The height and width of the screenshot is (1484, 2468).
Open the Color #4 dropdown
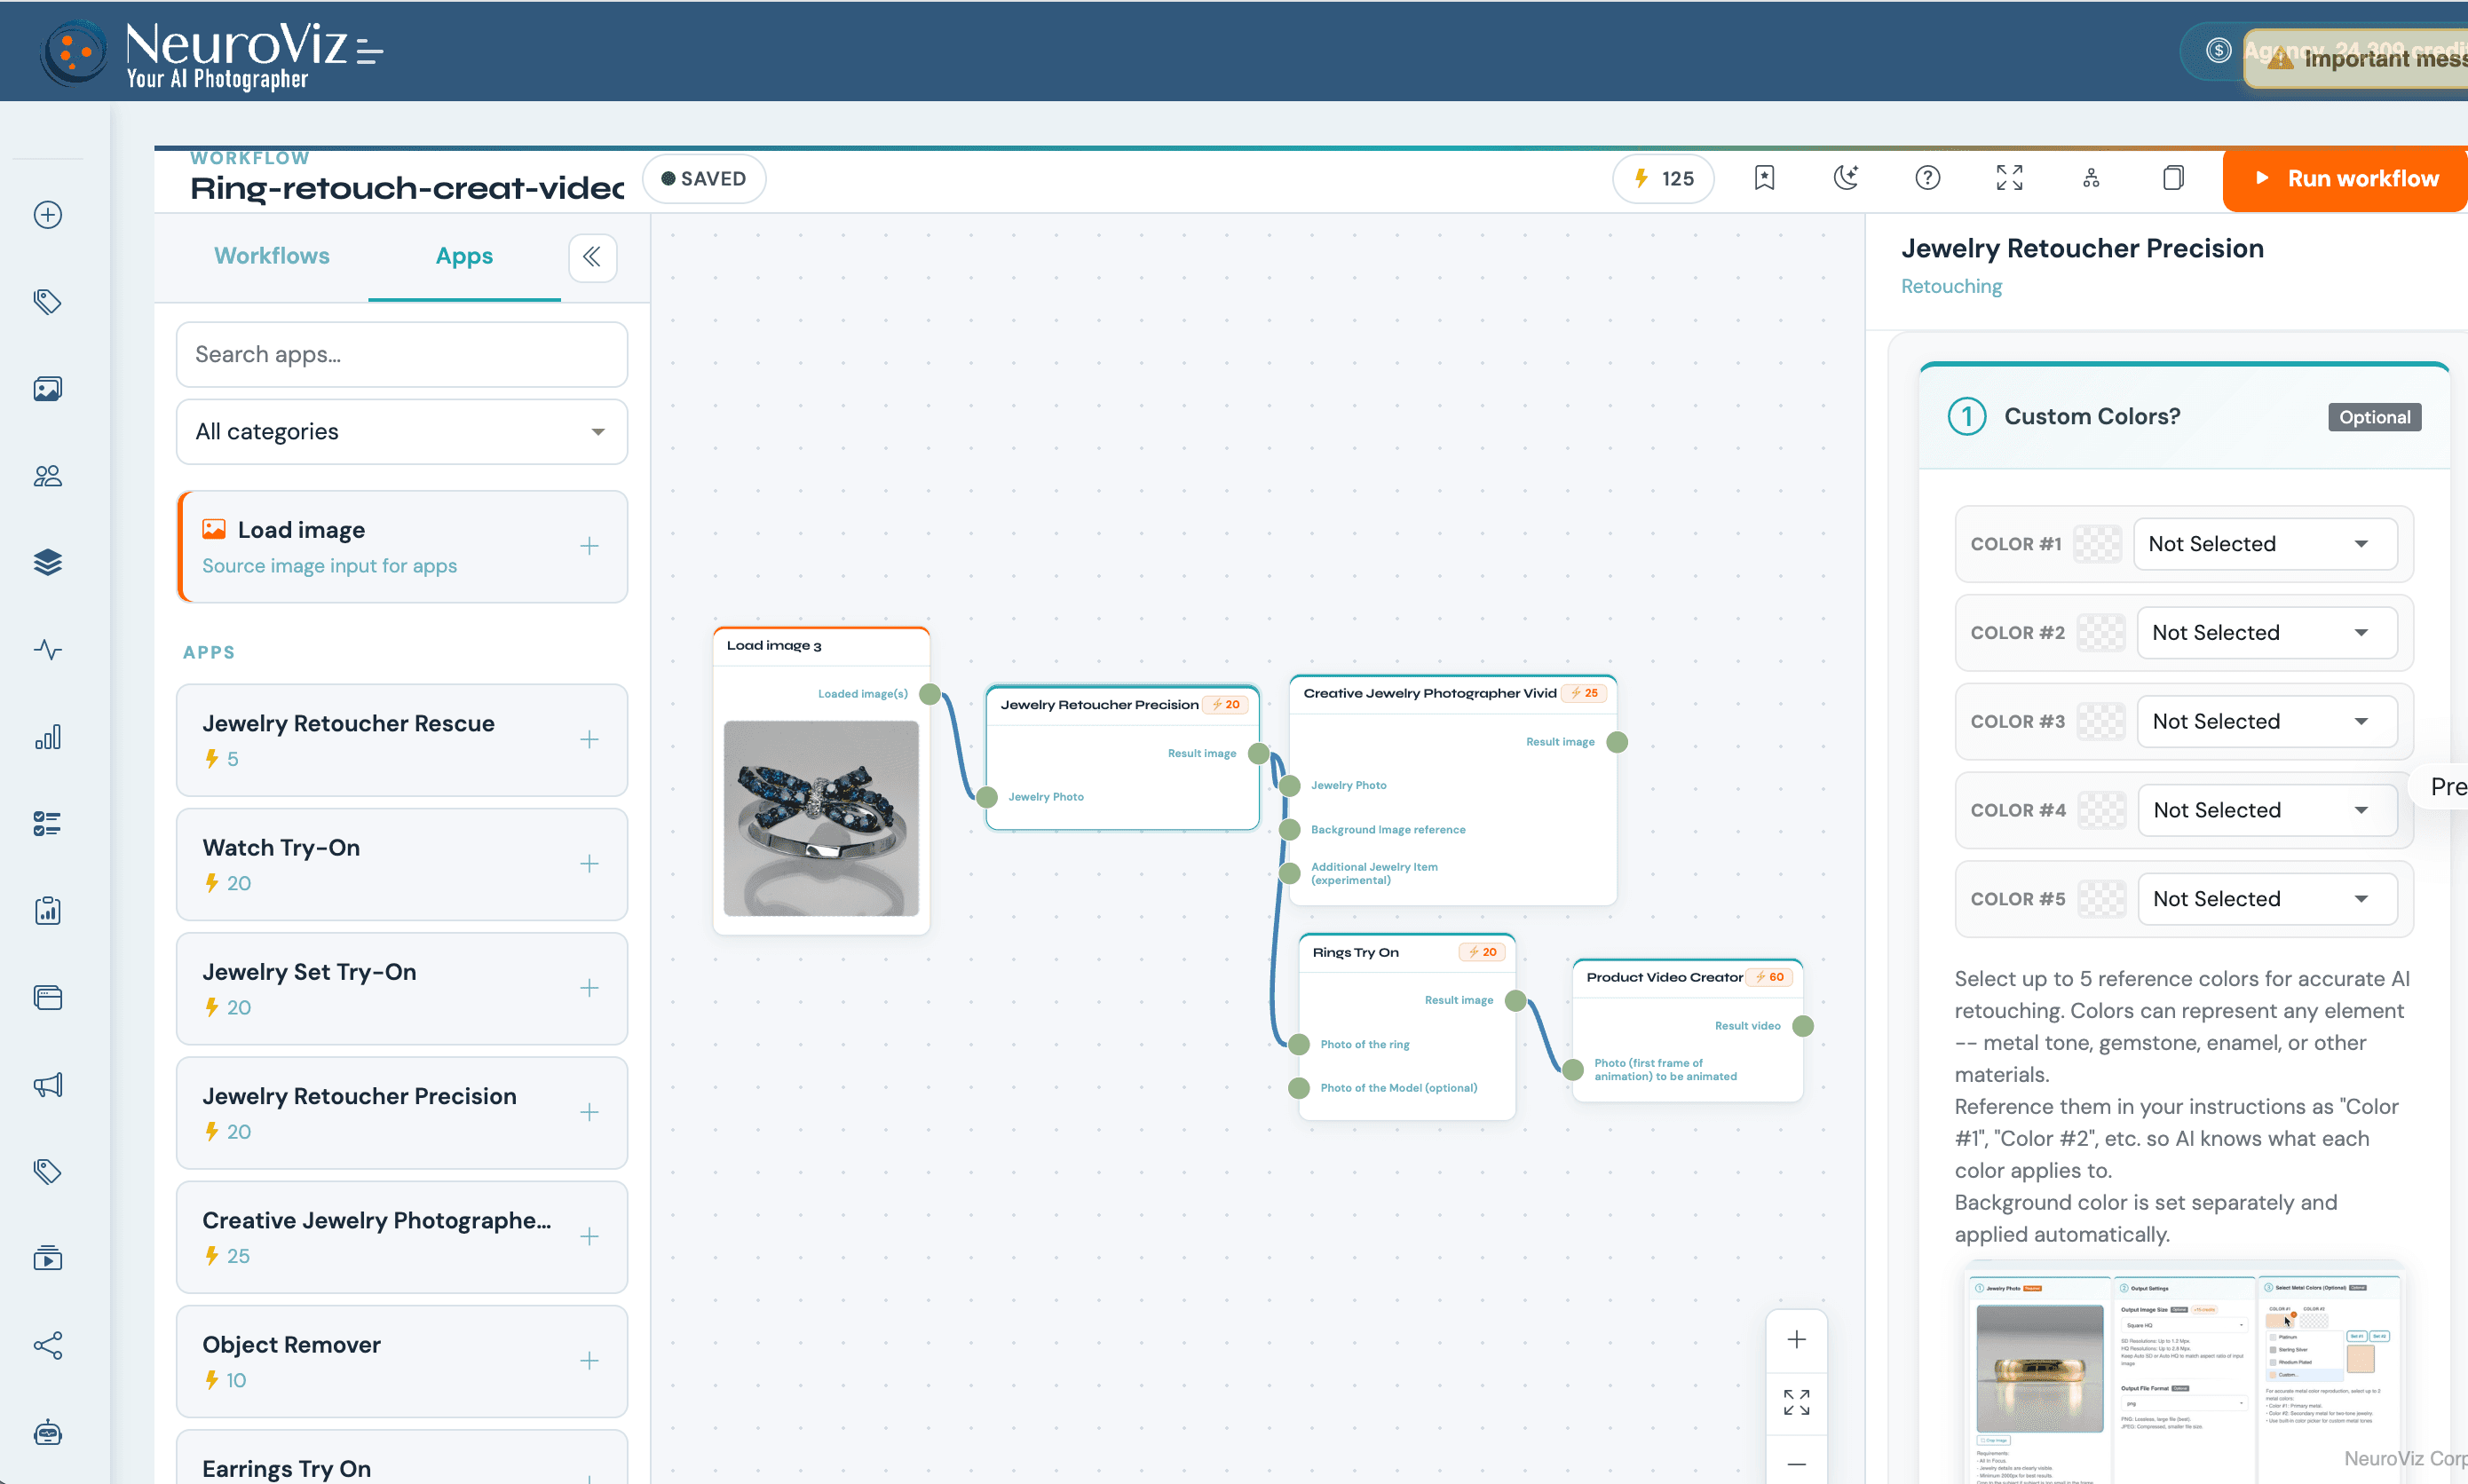pos(2268,811)
